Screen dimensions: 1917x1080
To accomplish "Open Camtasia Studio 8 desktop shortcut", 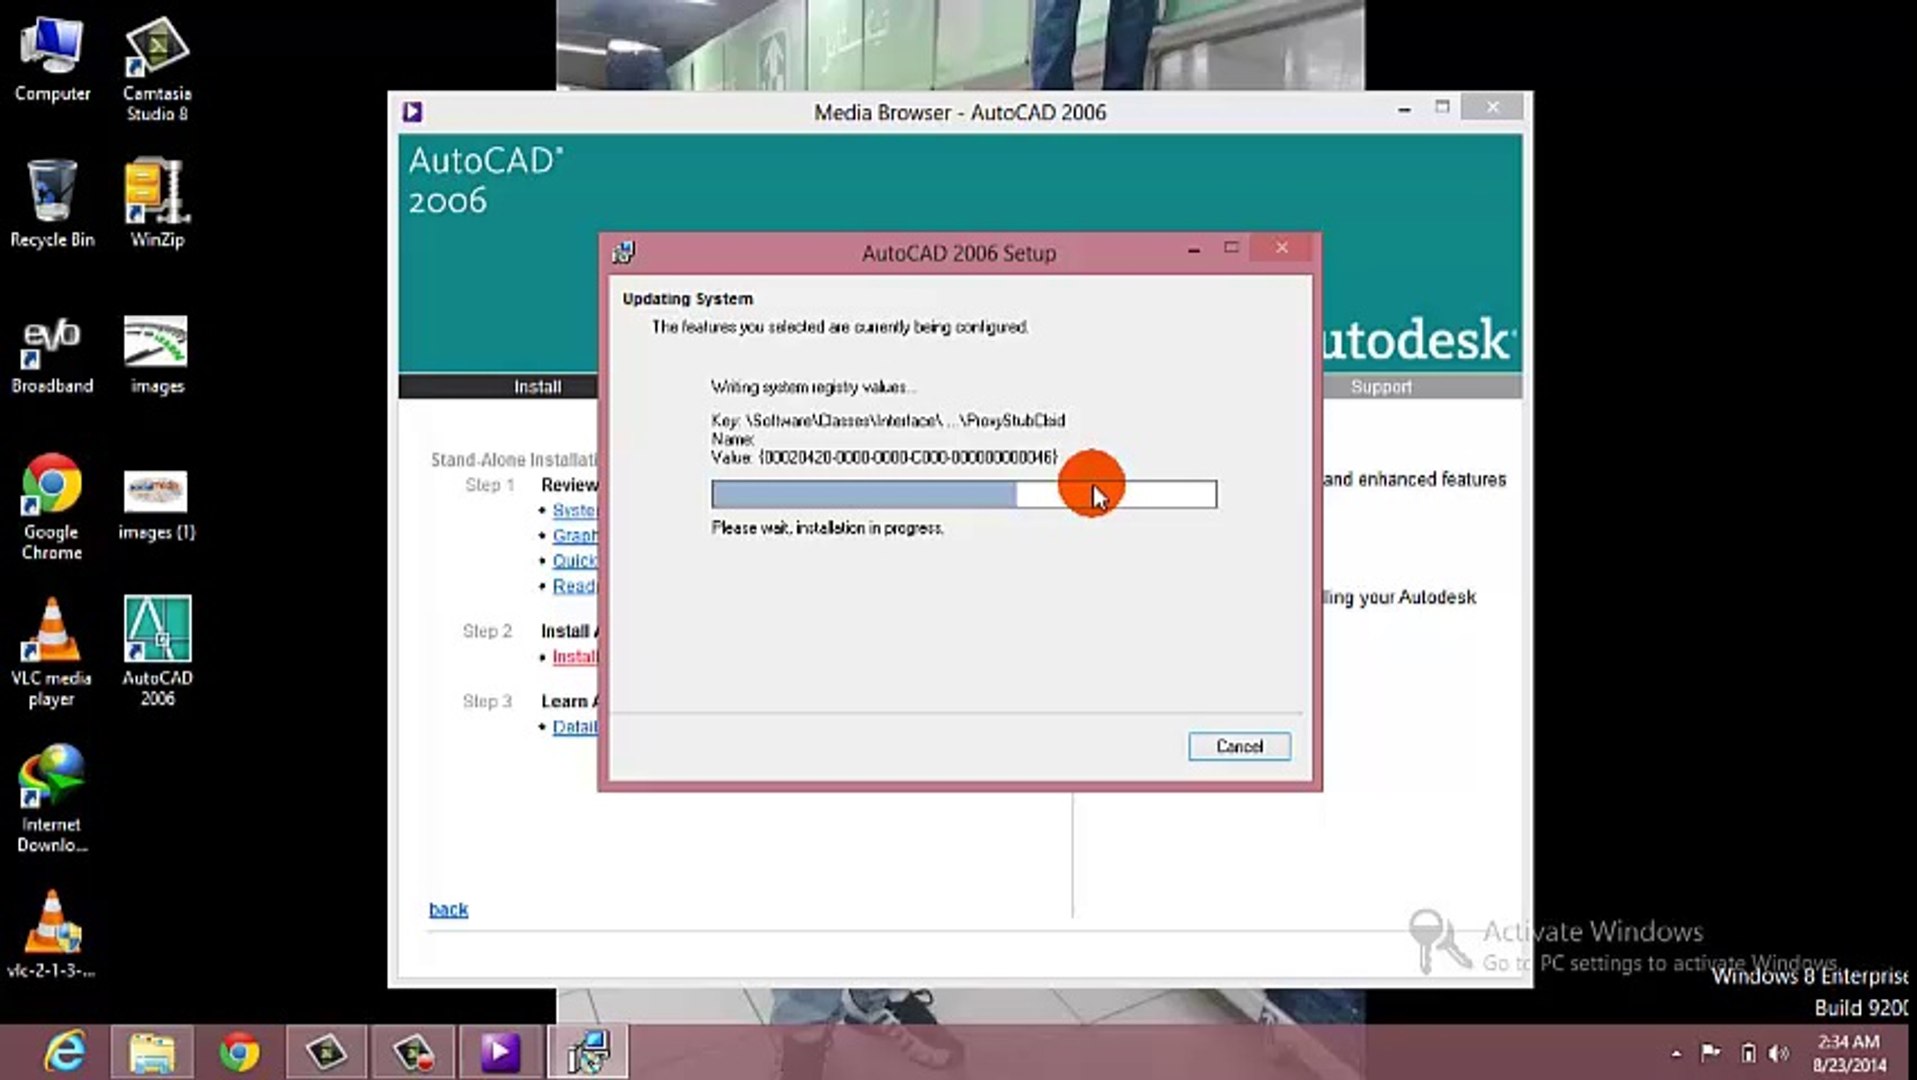I will point(157,68).
